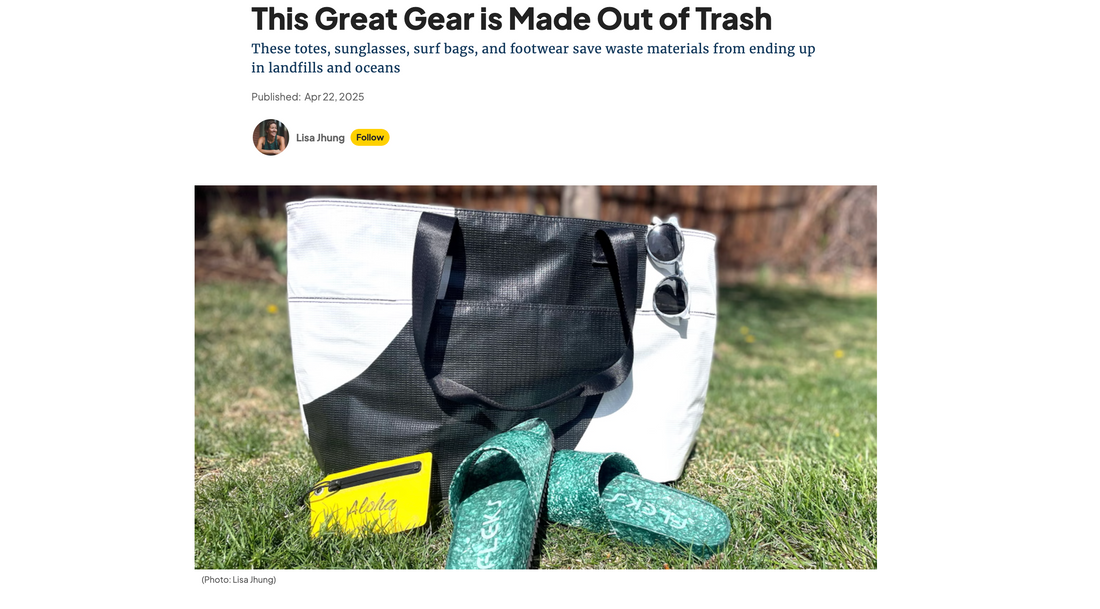Click the black zipper on the yellow pouch

[372, 478]
